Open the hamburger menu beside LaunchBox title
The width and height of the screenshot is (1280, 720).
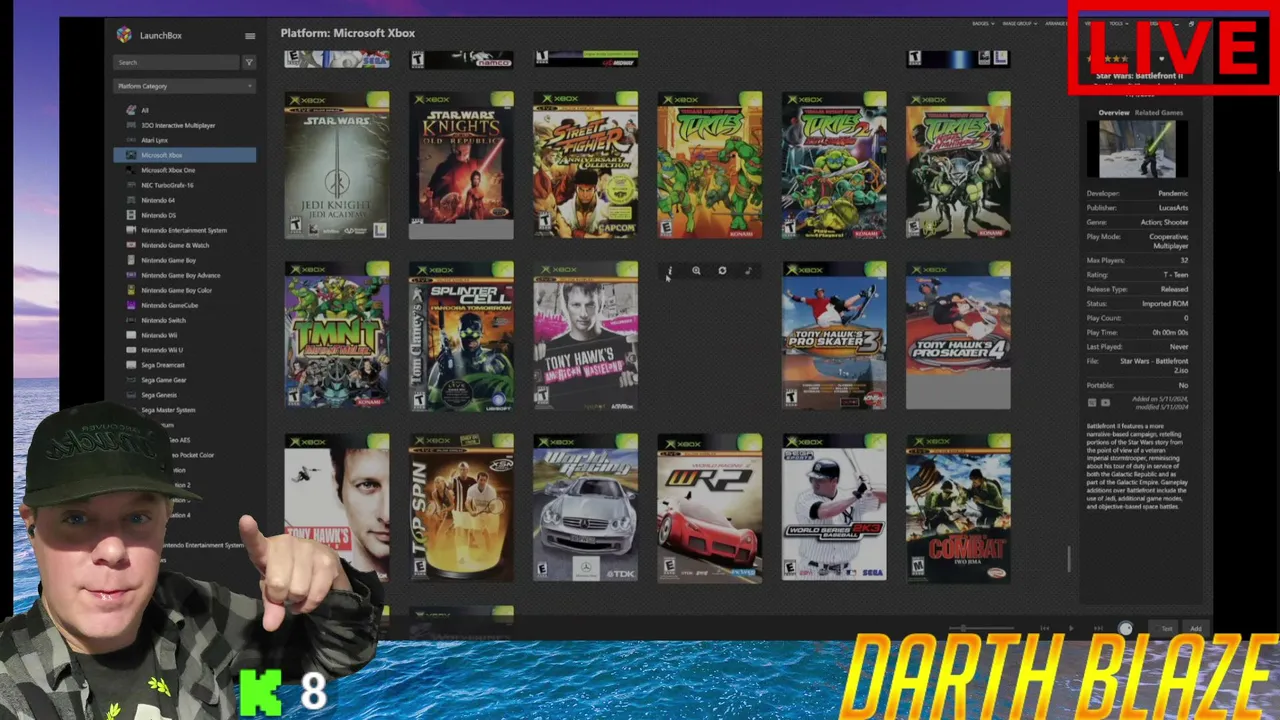click(x=250, y=36)
